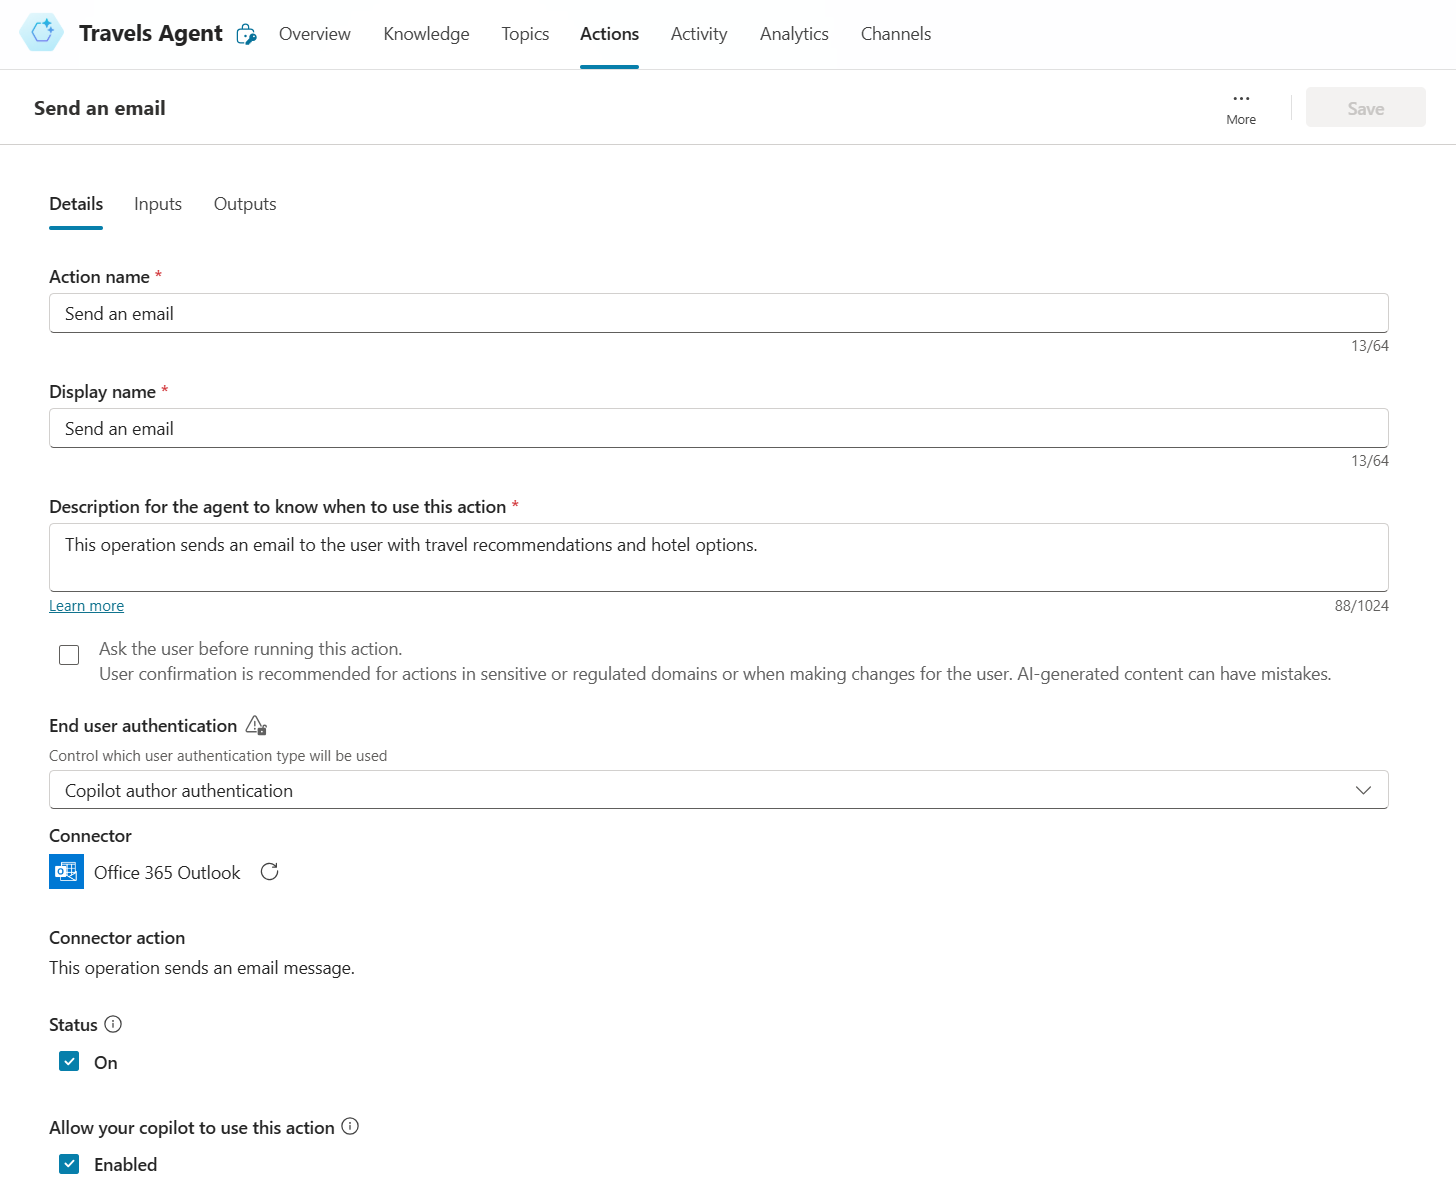Click the warning icon next to End user authentication
The height and width of the screenshot is (1194, 1456).
256,725
